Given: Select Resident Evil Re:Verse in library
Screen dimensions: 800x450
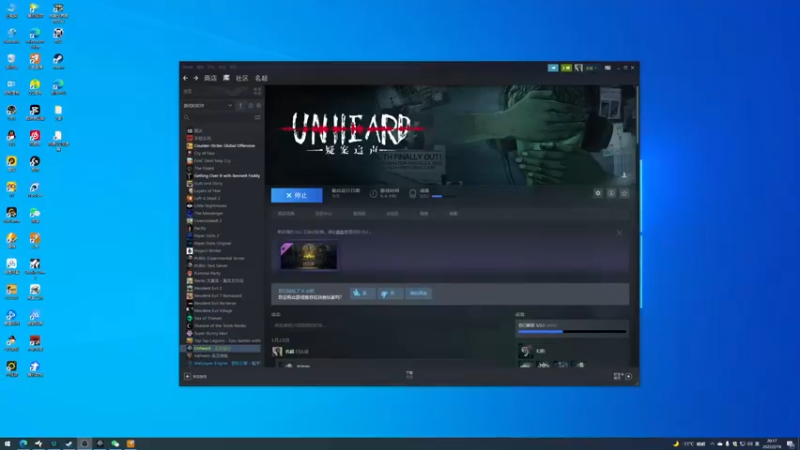Looking at the screenshot, I should [x=214, y=303].
